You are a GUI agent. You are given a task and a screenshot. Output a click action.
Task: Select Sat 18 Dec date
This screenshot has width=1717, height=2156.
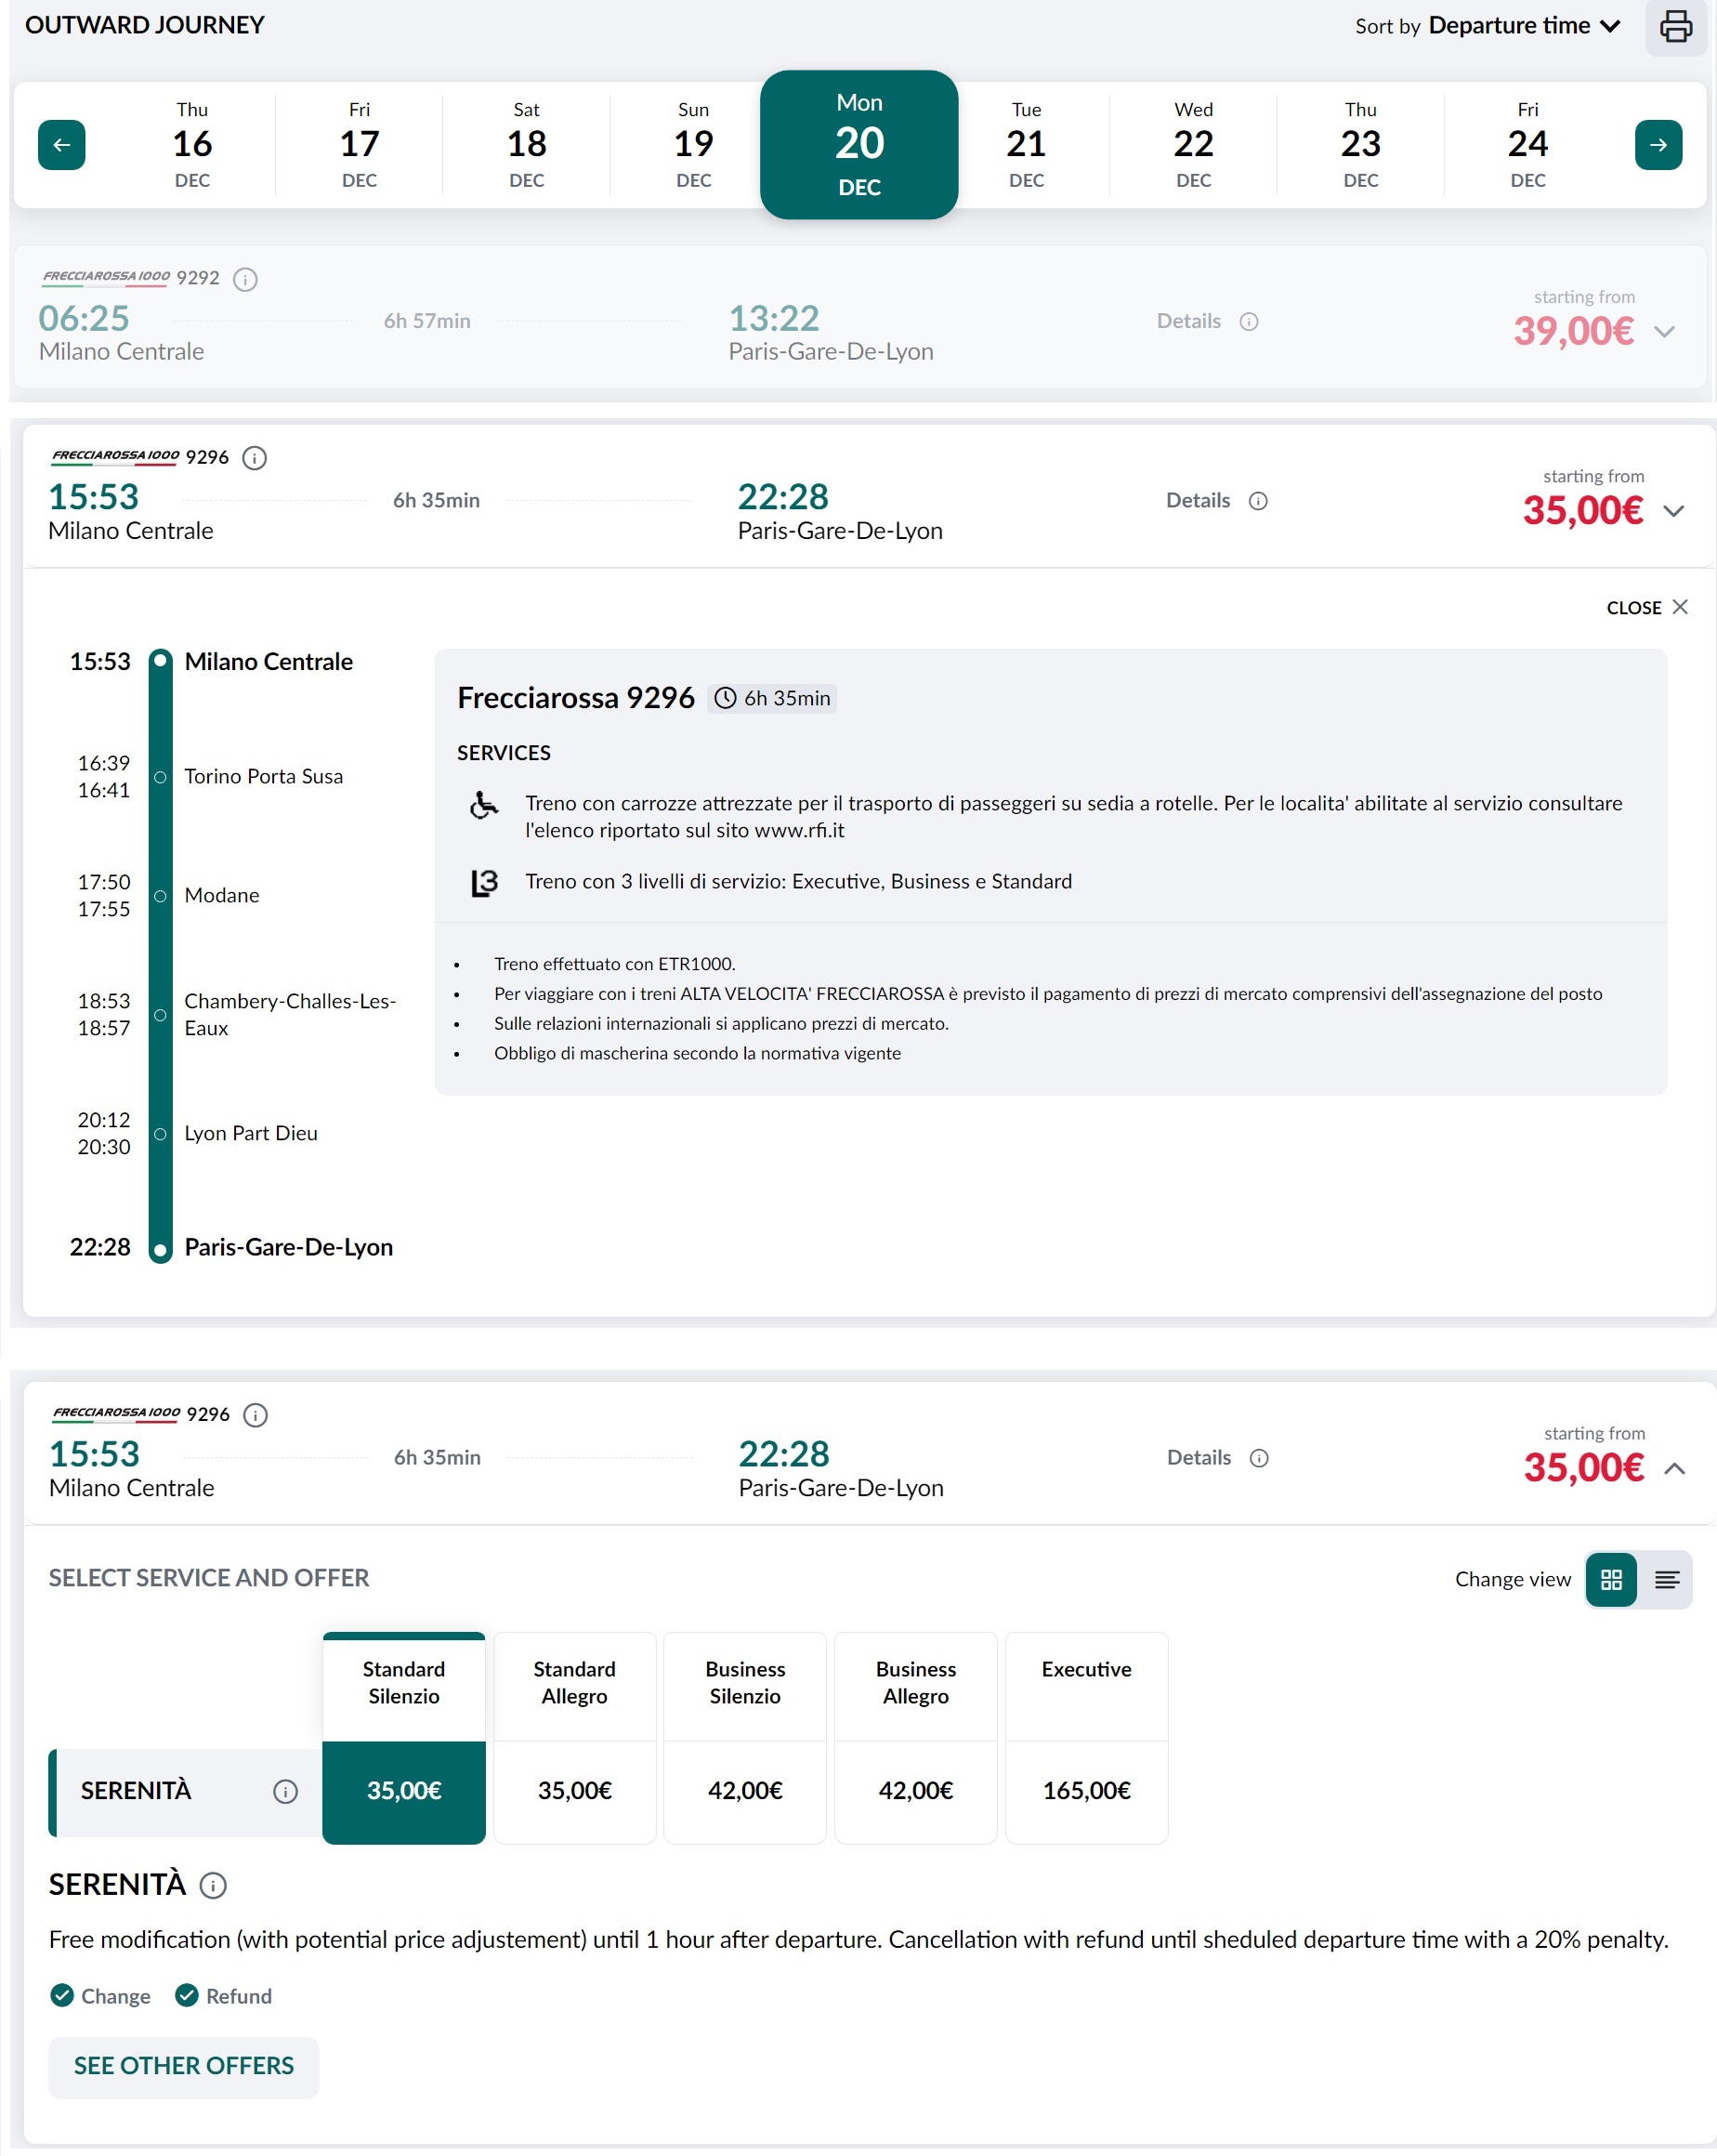click(x=526, y=145)
